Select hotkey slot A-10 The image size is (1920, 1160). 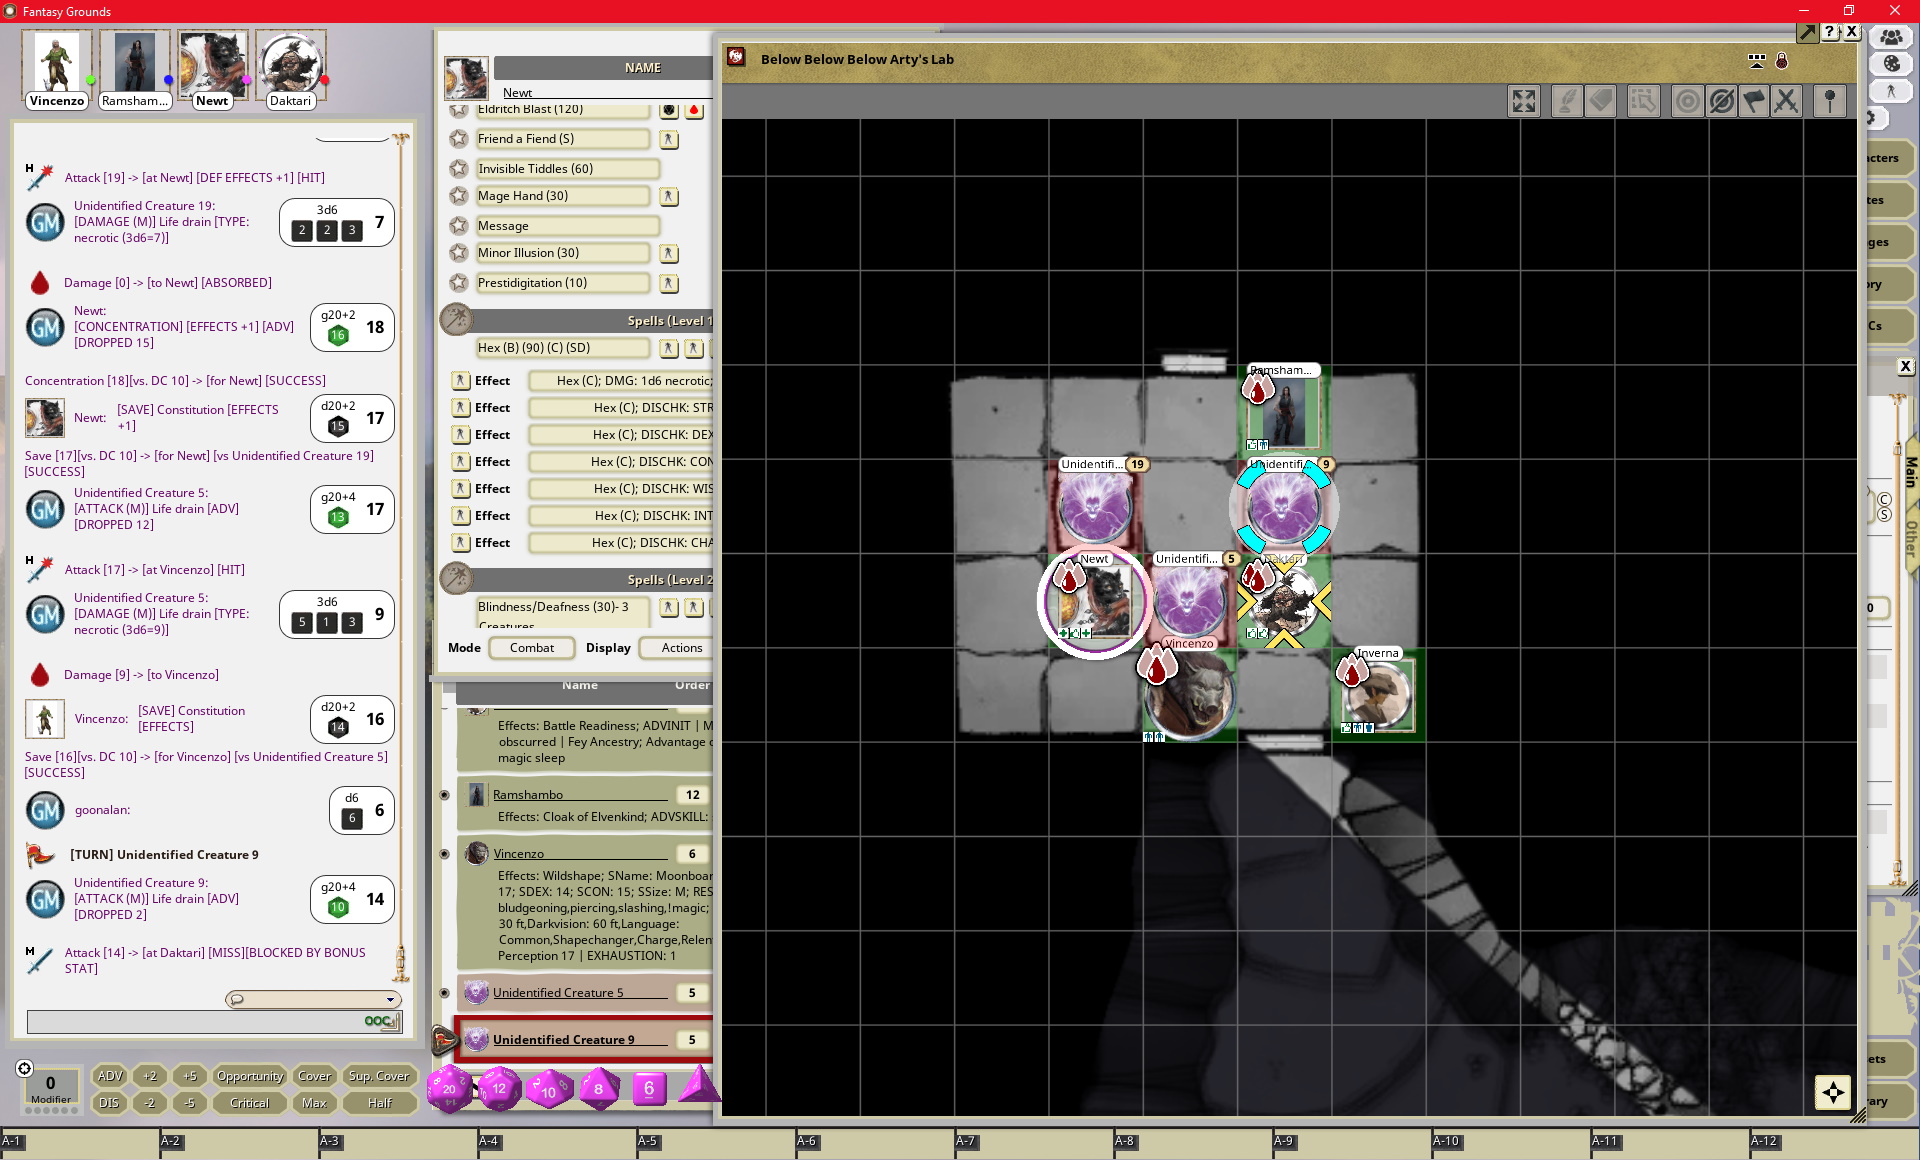tap(1510, 1144)
